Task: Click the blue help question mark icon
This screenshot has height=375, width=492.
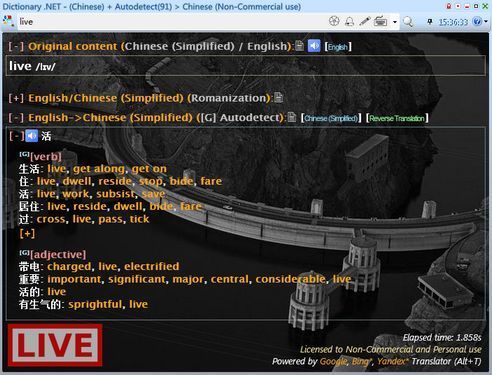Action: [477, 22]
